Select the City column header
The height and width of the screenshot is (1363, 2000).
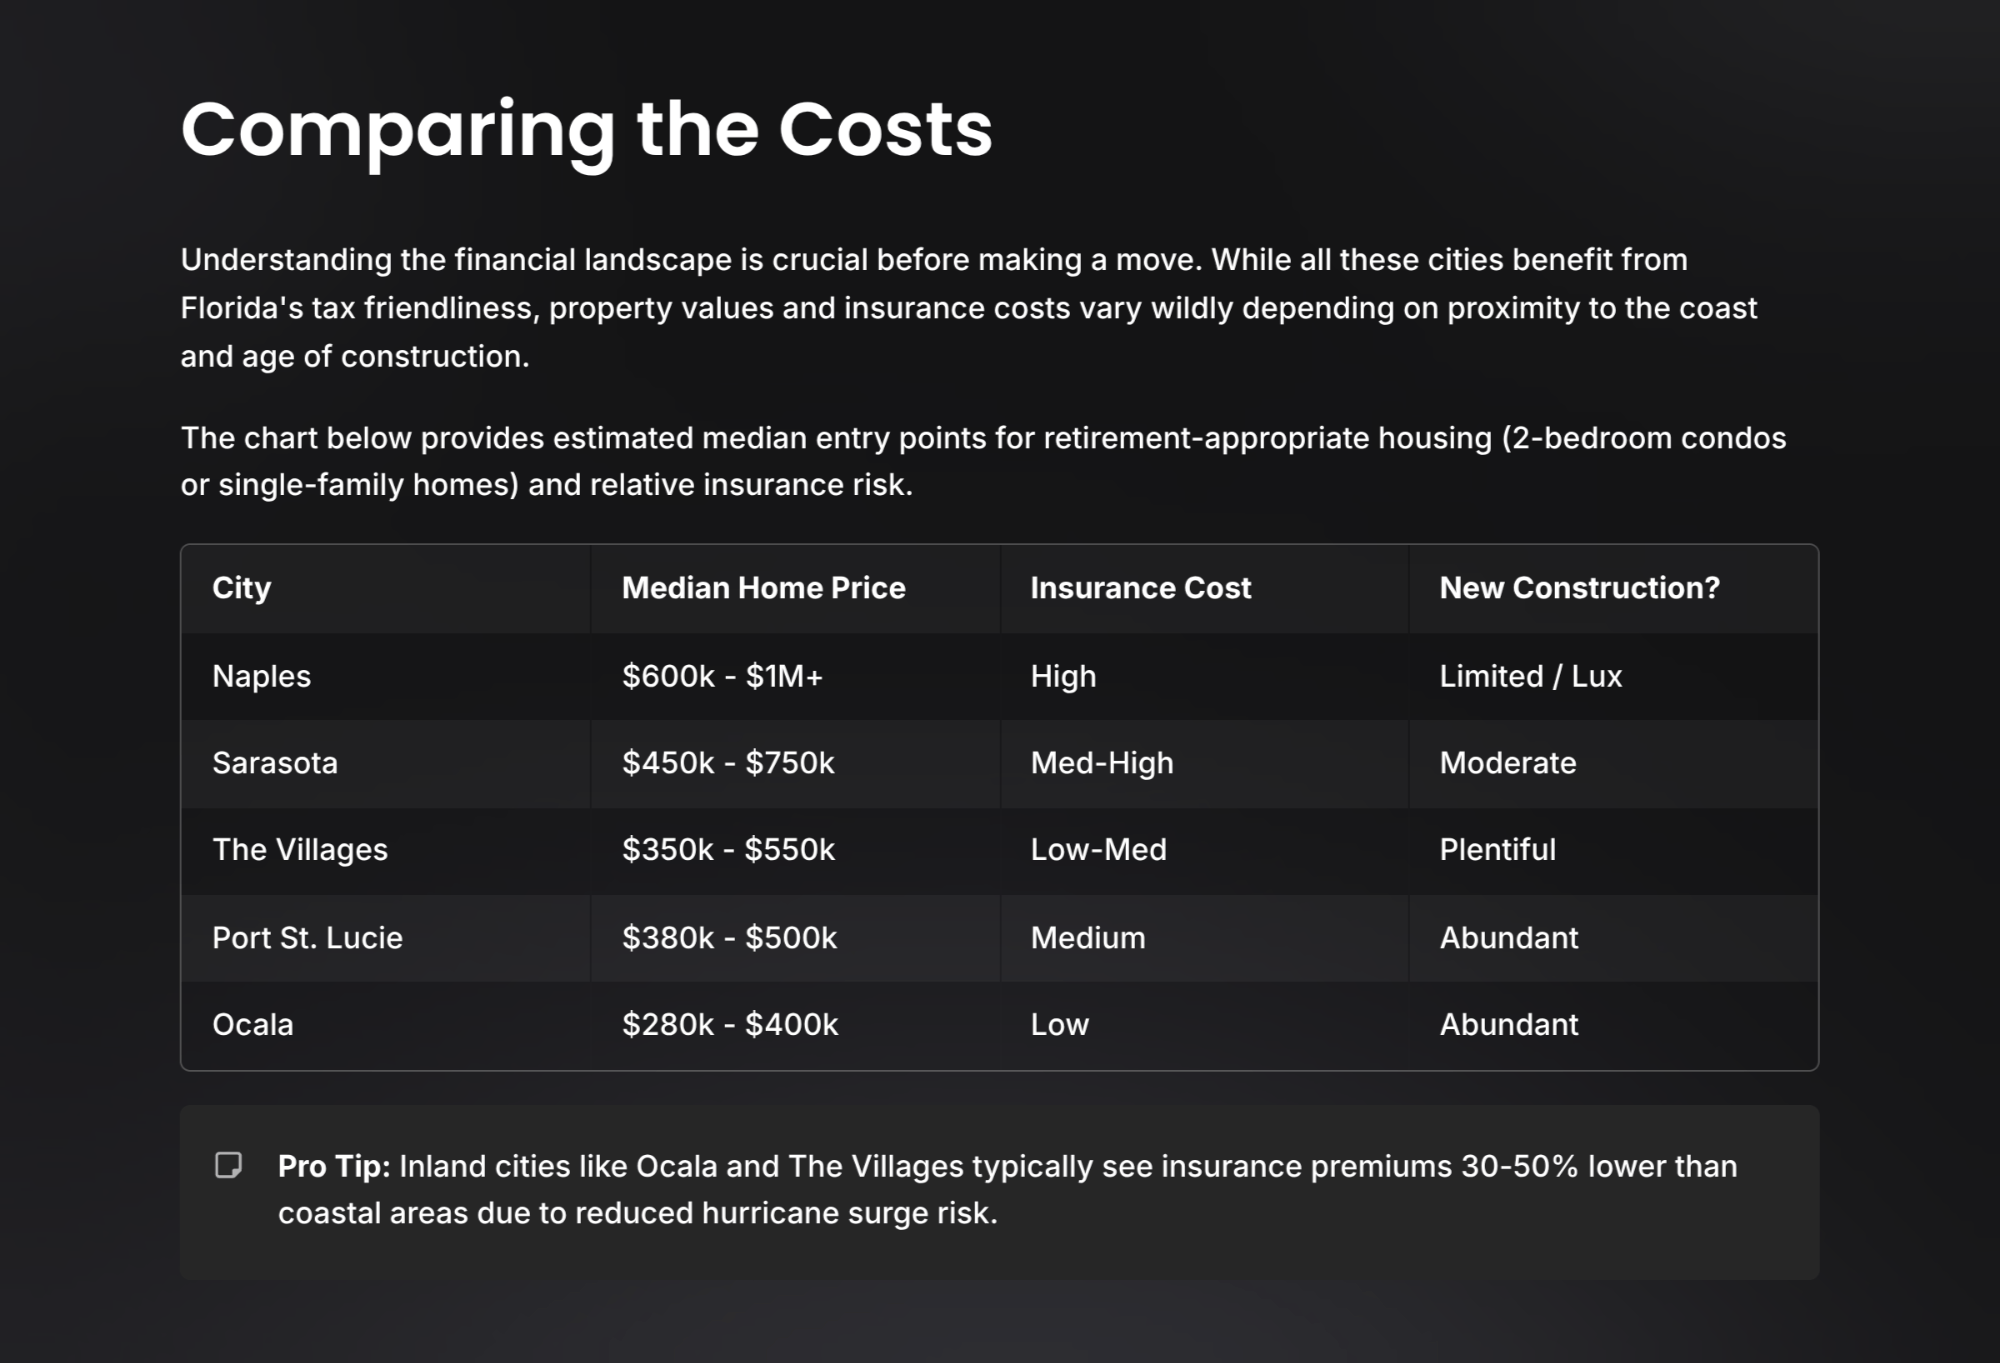pos(242,588)
